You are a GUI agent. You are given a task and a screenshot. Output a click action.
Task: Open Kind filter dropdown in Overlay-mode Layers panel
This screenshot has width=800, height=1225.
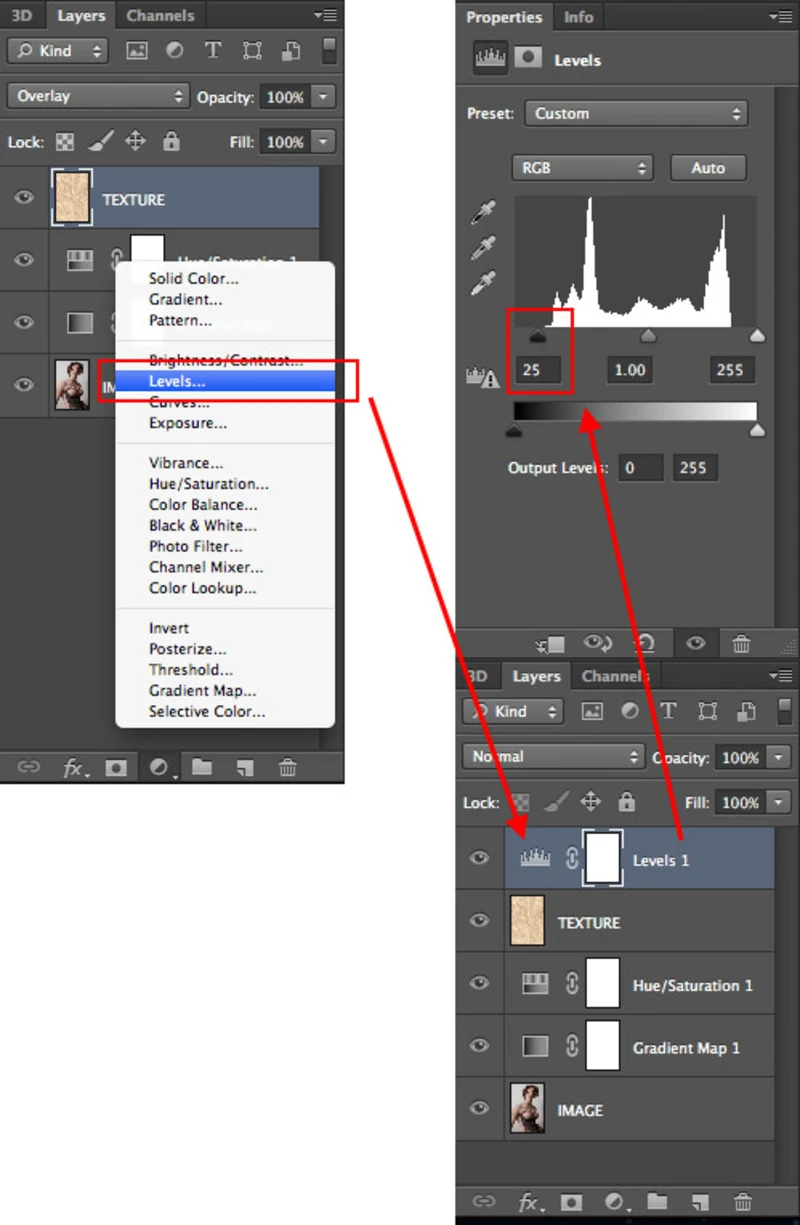(57, 50)
